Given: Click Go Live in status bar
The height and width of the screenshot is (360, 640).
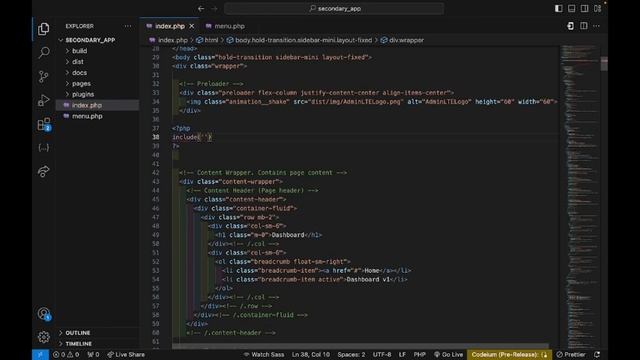Looking at the screenshot, I should (448, 355).
